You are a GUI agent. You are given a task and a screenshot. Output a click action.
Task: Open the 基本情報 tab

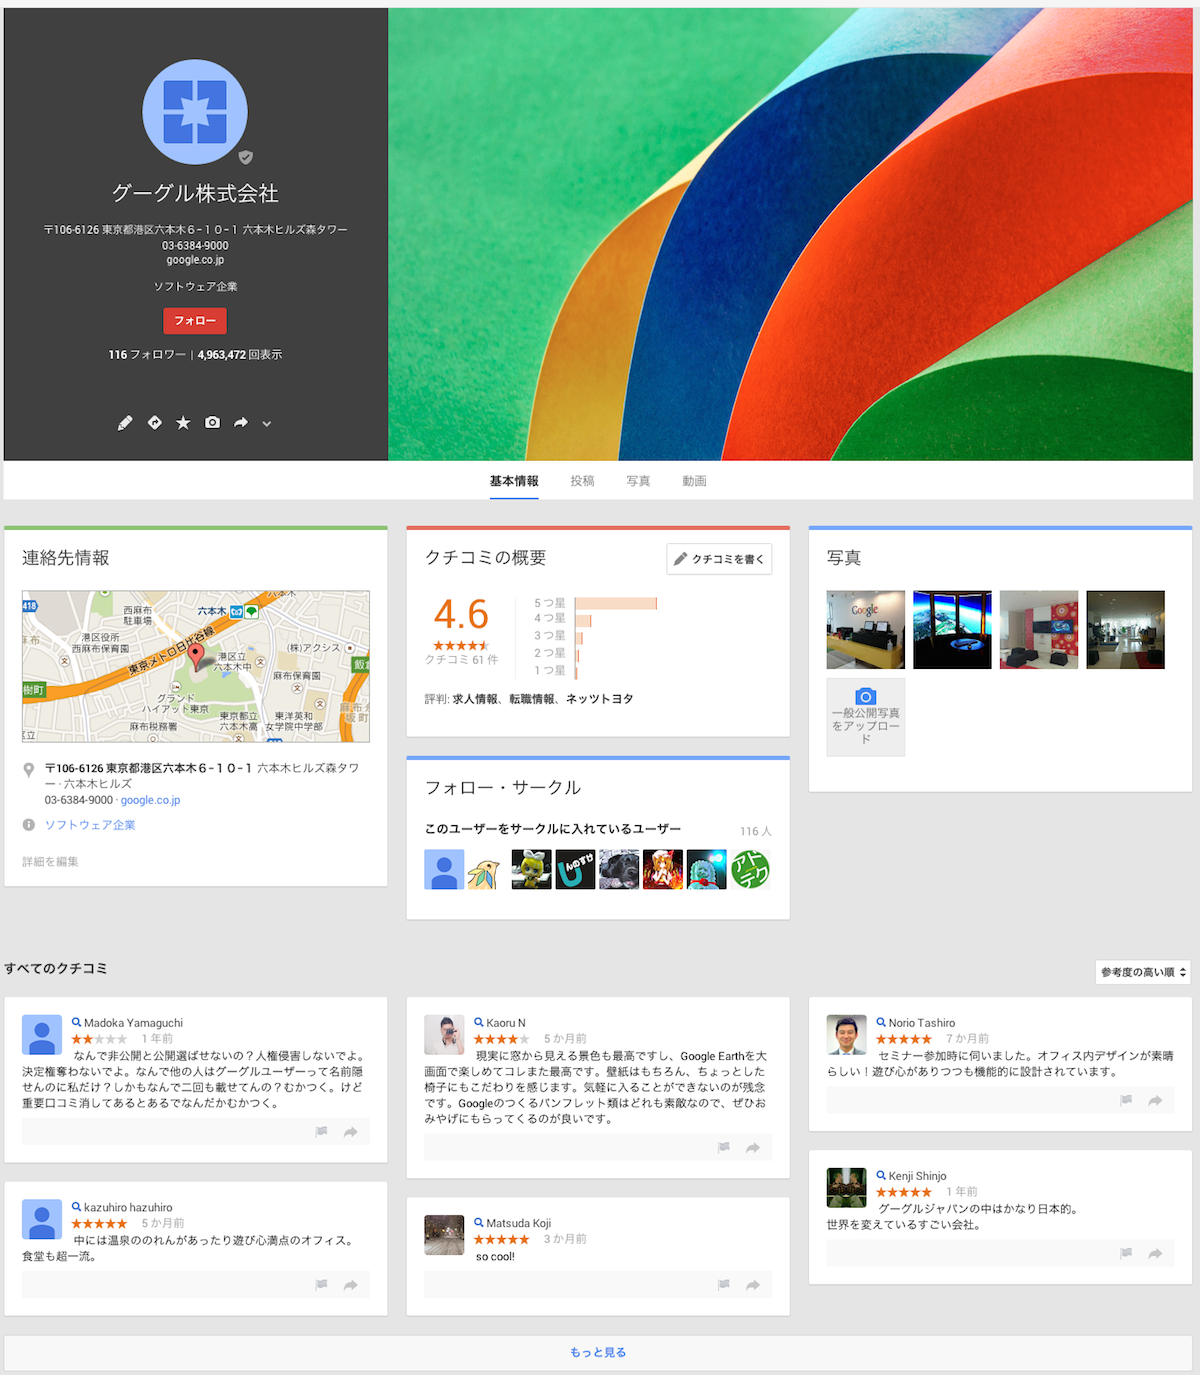[514, 481]
